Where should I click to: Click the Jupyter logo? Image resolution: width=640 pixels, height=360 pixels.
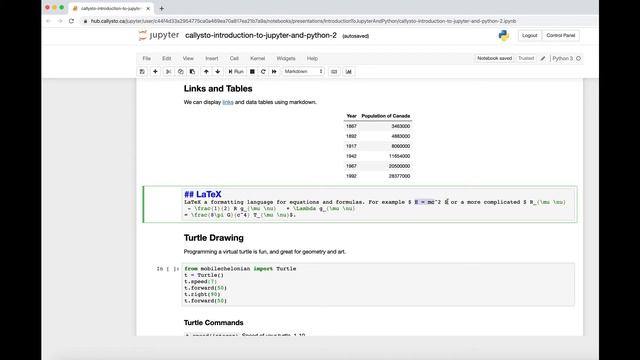pos(159,36)
